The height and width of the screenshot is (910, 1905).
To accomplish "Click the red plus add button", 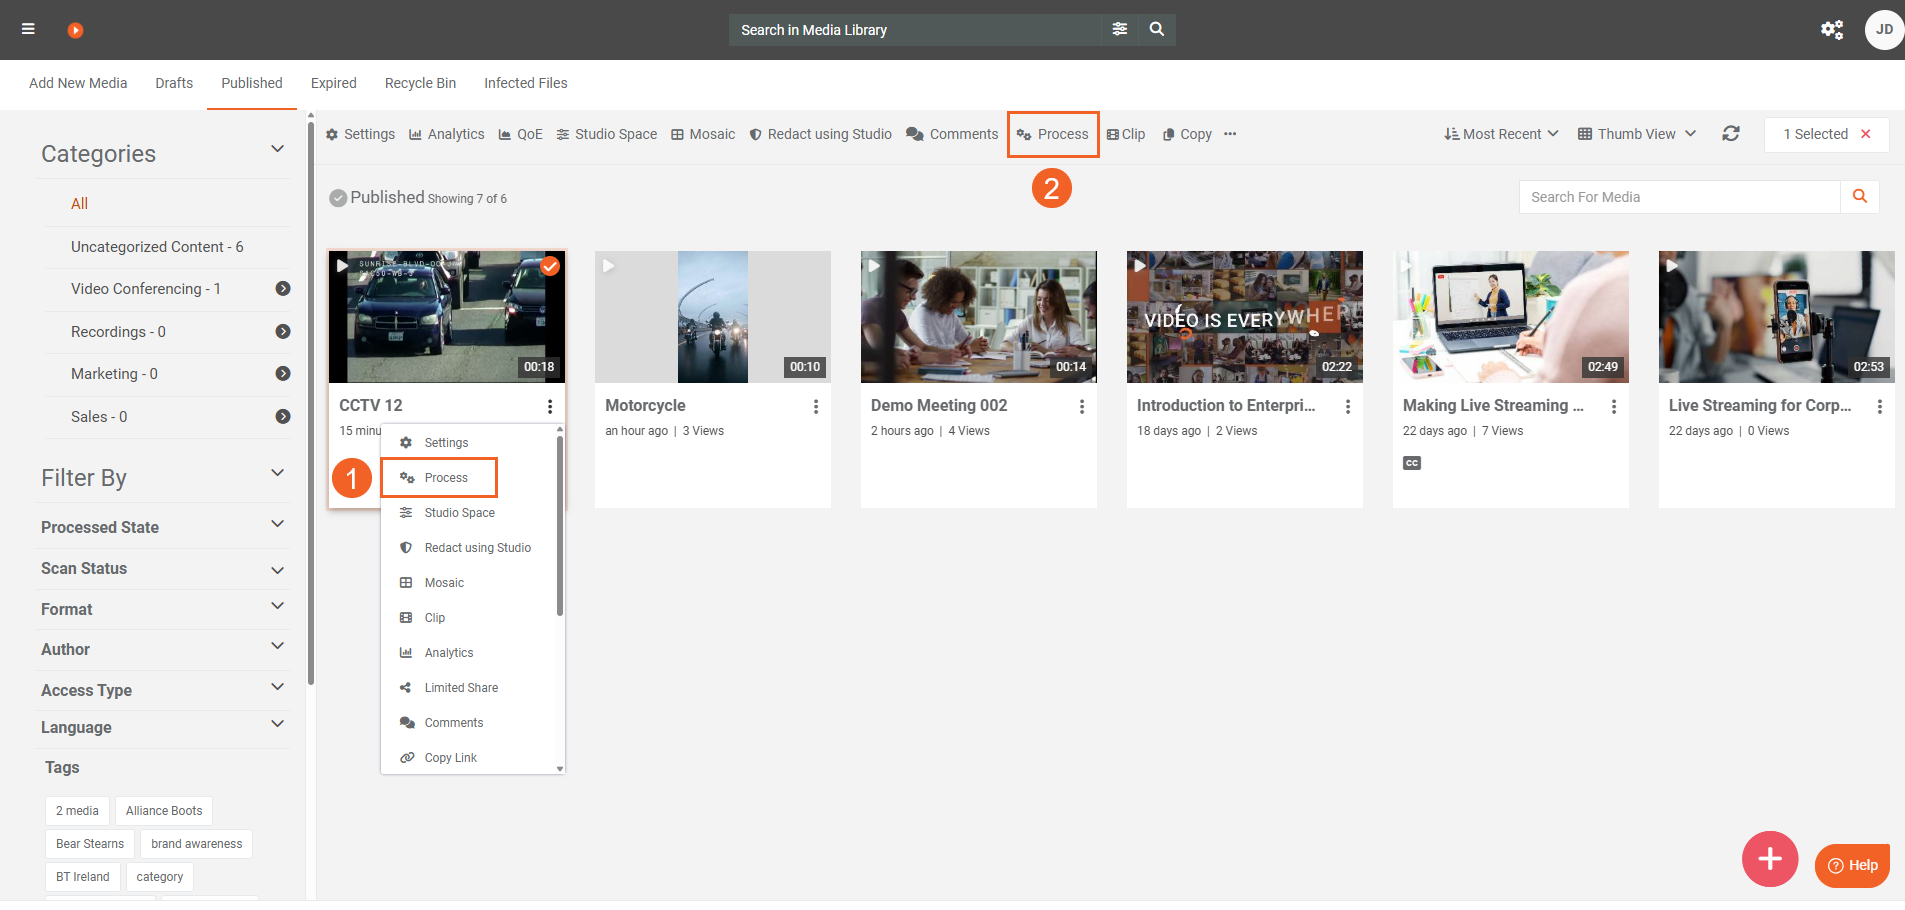I will 1769,858.
